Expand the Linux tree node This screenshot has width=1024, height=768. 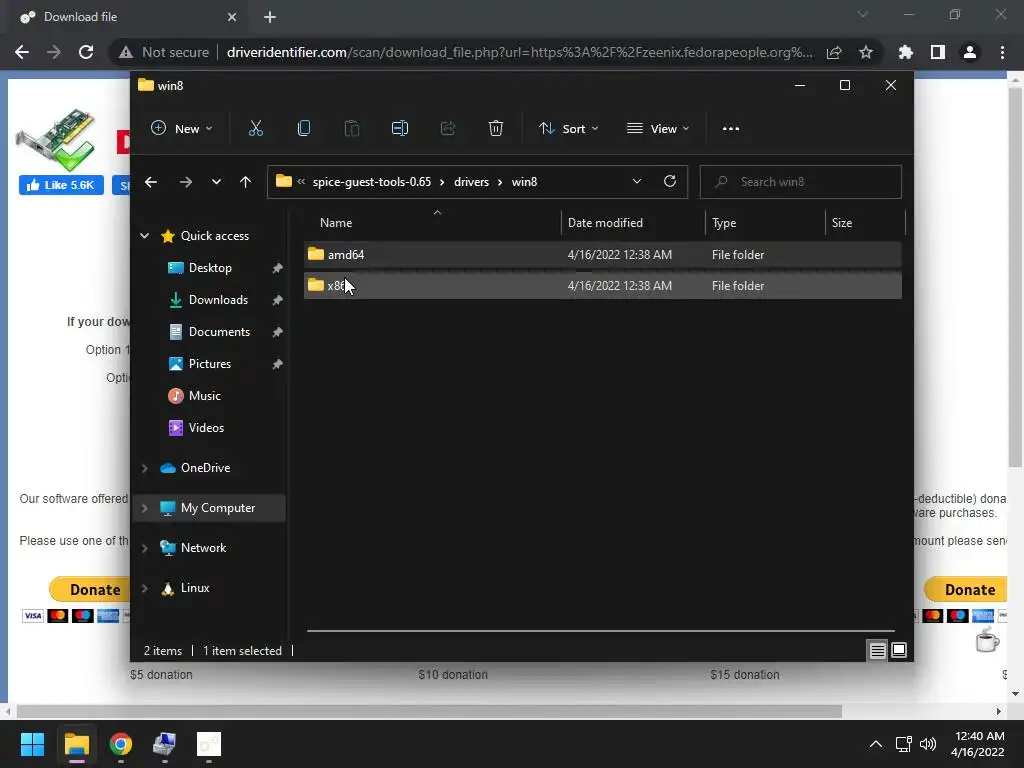click(x=144, y=588)
